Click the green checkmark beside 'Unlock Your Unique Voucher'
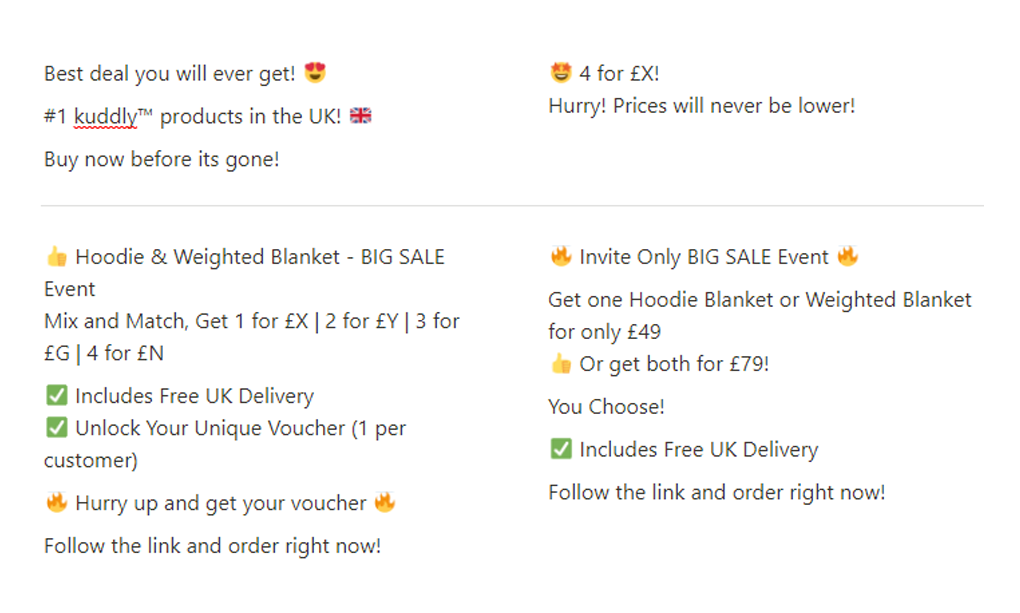 [57, 428]
